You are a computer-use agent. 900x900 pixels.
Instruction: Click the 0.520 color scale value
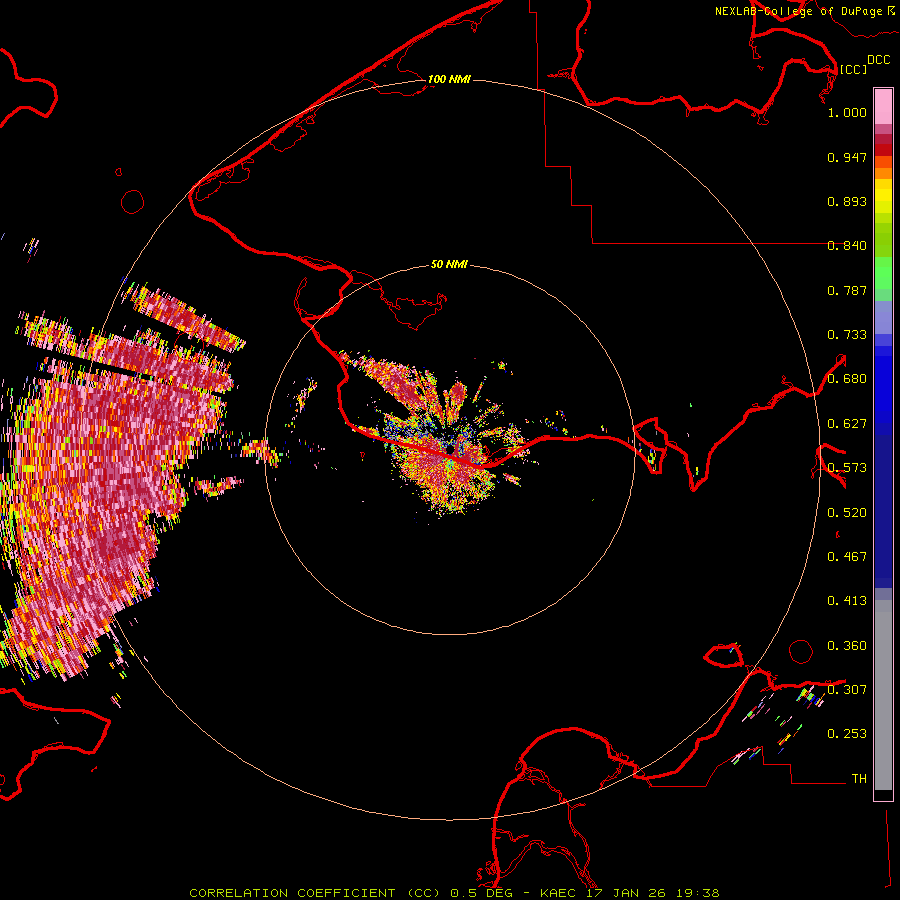pyautogui.click(x=847, y=513)
